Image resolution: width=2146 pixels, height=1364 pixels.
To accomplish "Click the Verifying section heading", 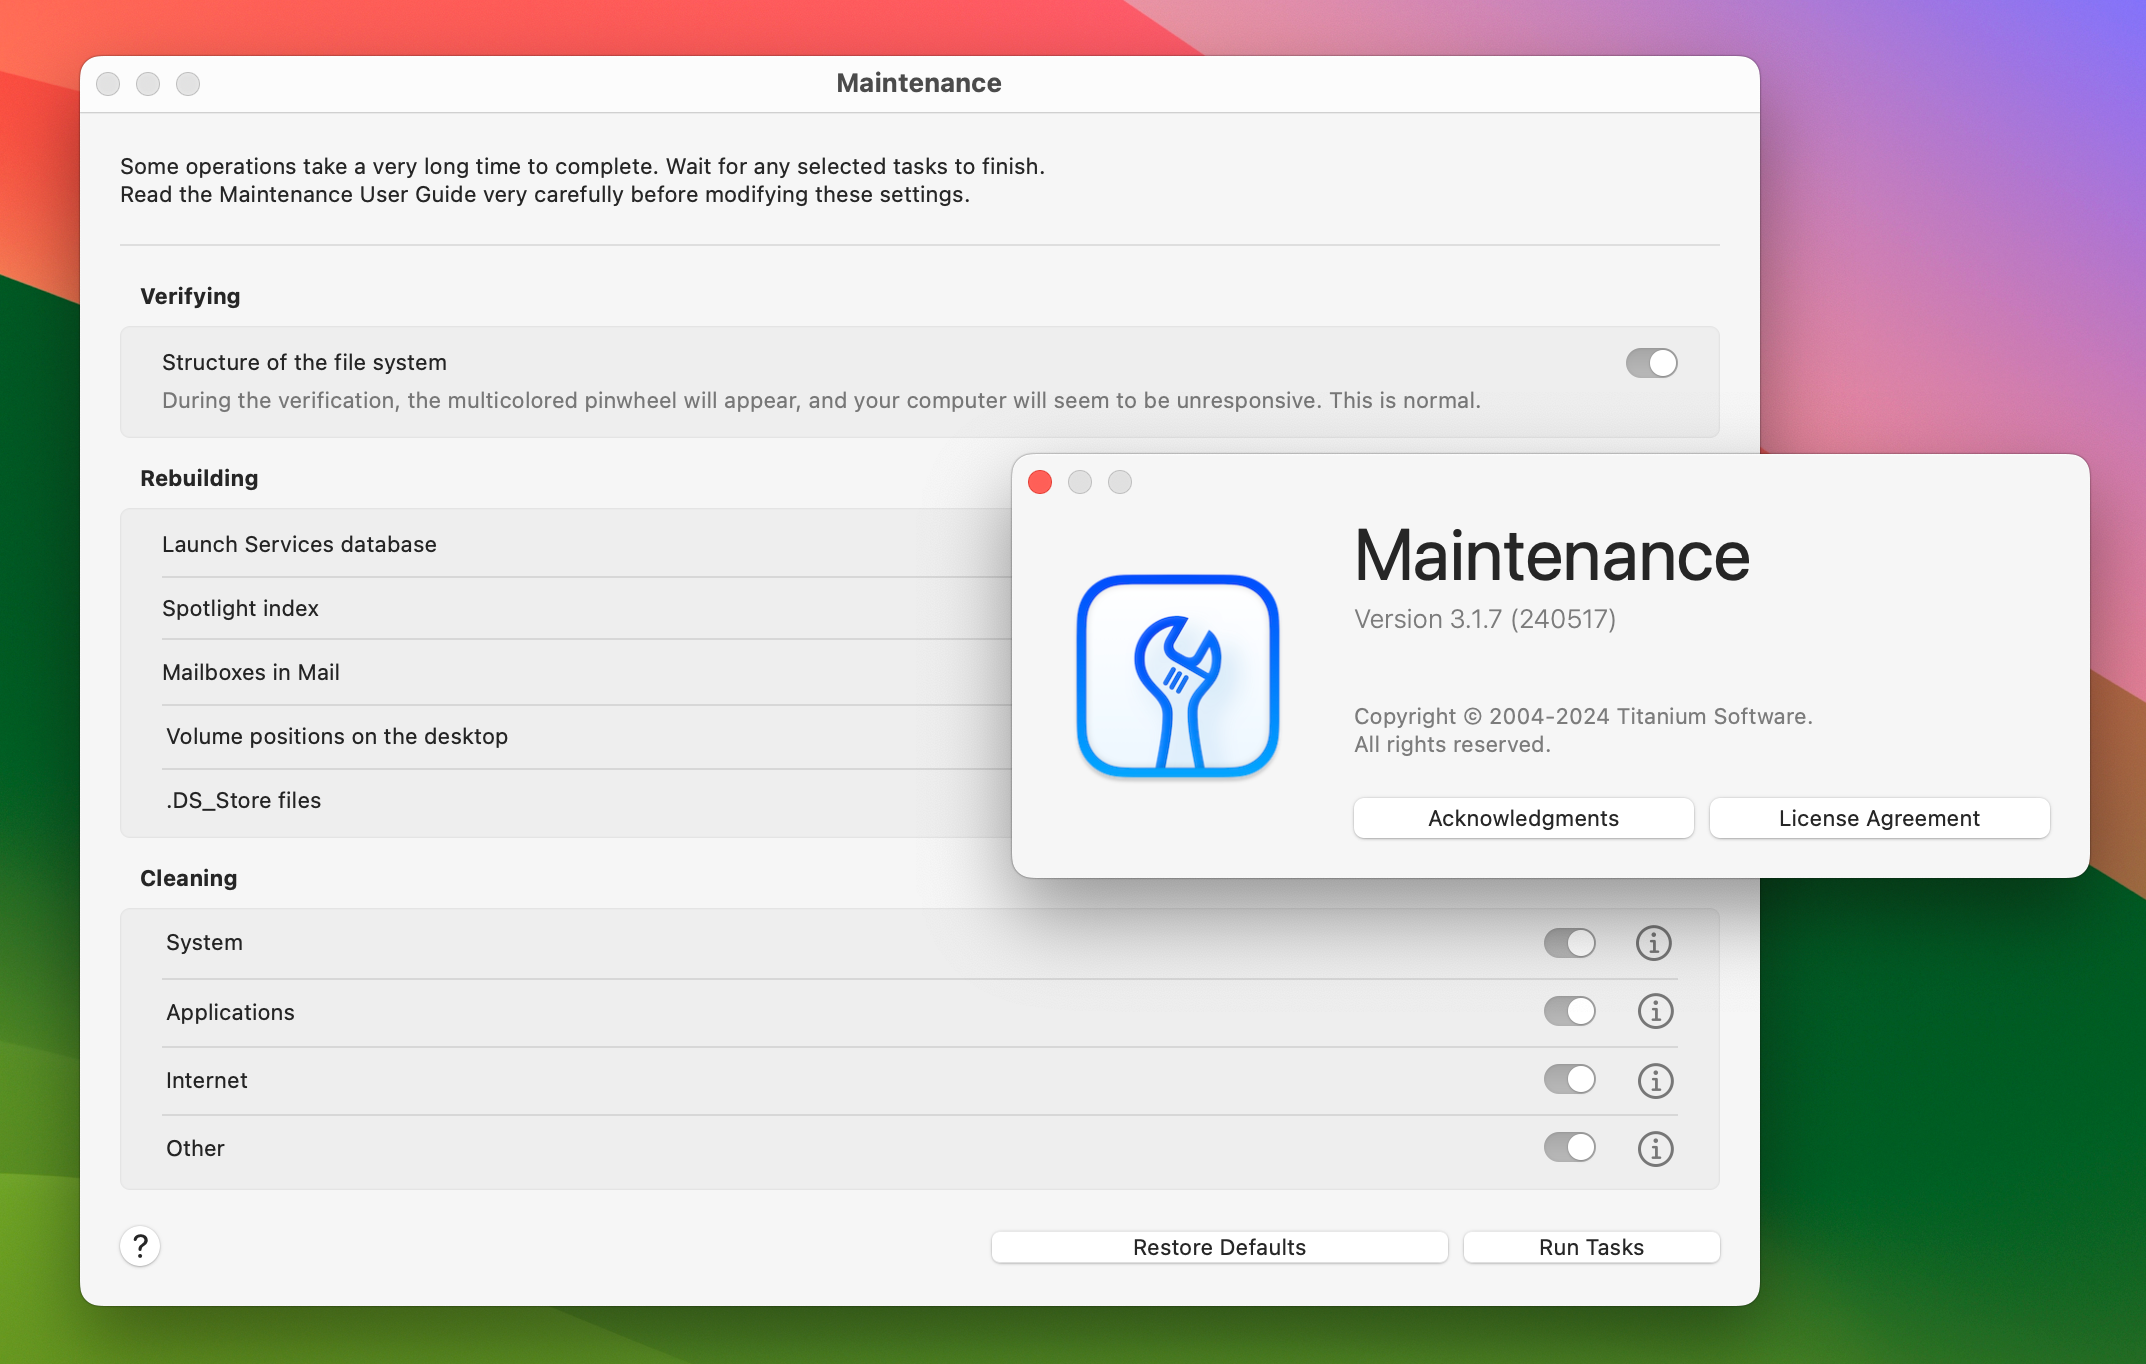I will tap(190, 296).
